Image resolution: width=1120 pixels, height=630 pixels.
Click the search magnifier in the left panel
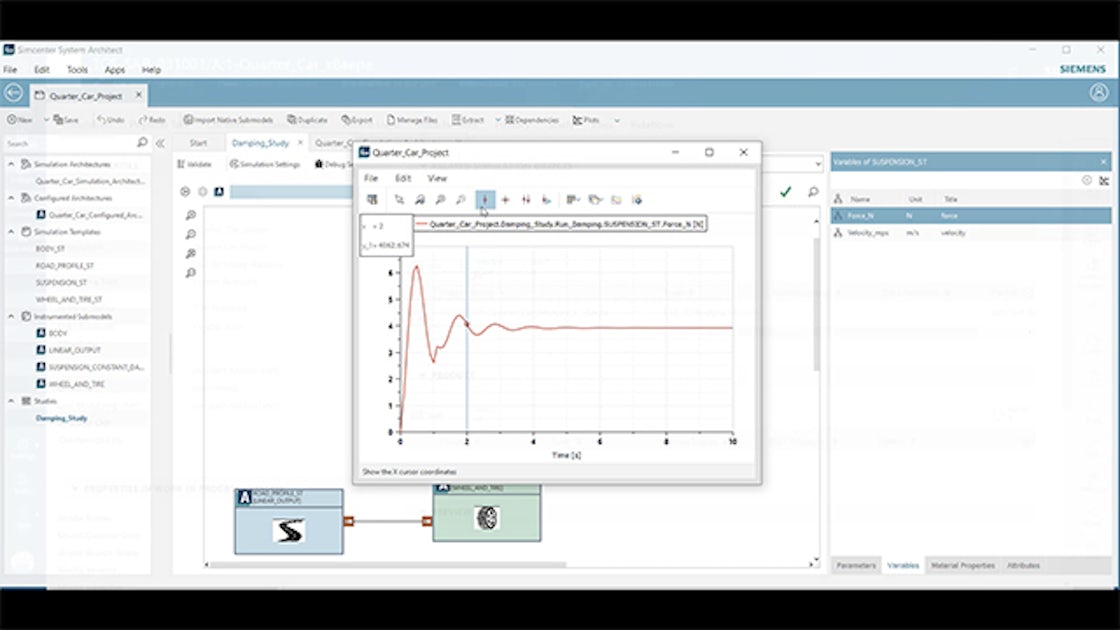click(142, 143)
